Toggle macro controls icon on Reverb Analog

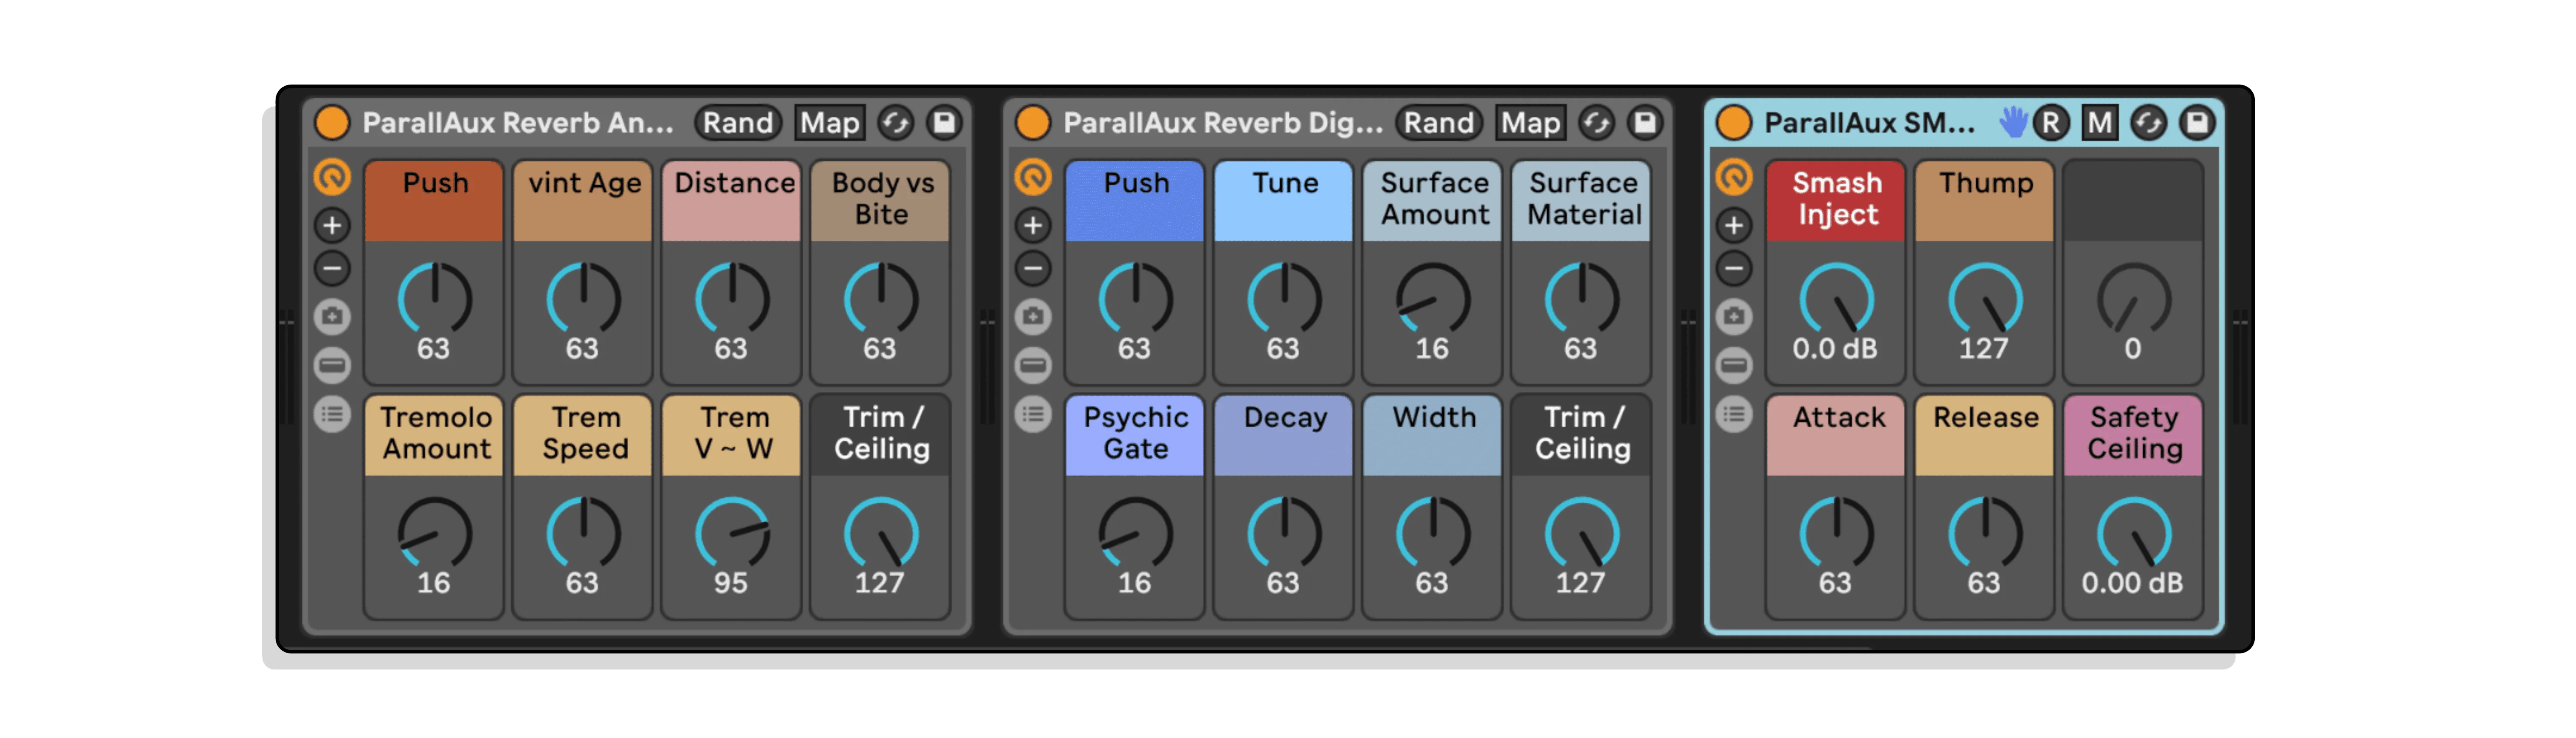[332, 177]
